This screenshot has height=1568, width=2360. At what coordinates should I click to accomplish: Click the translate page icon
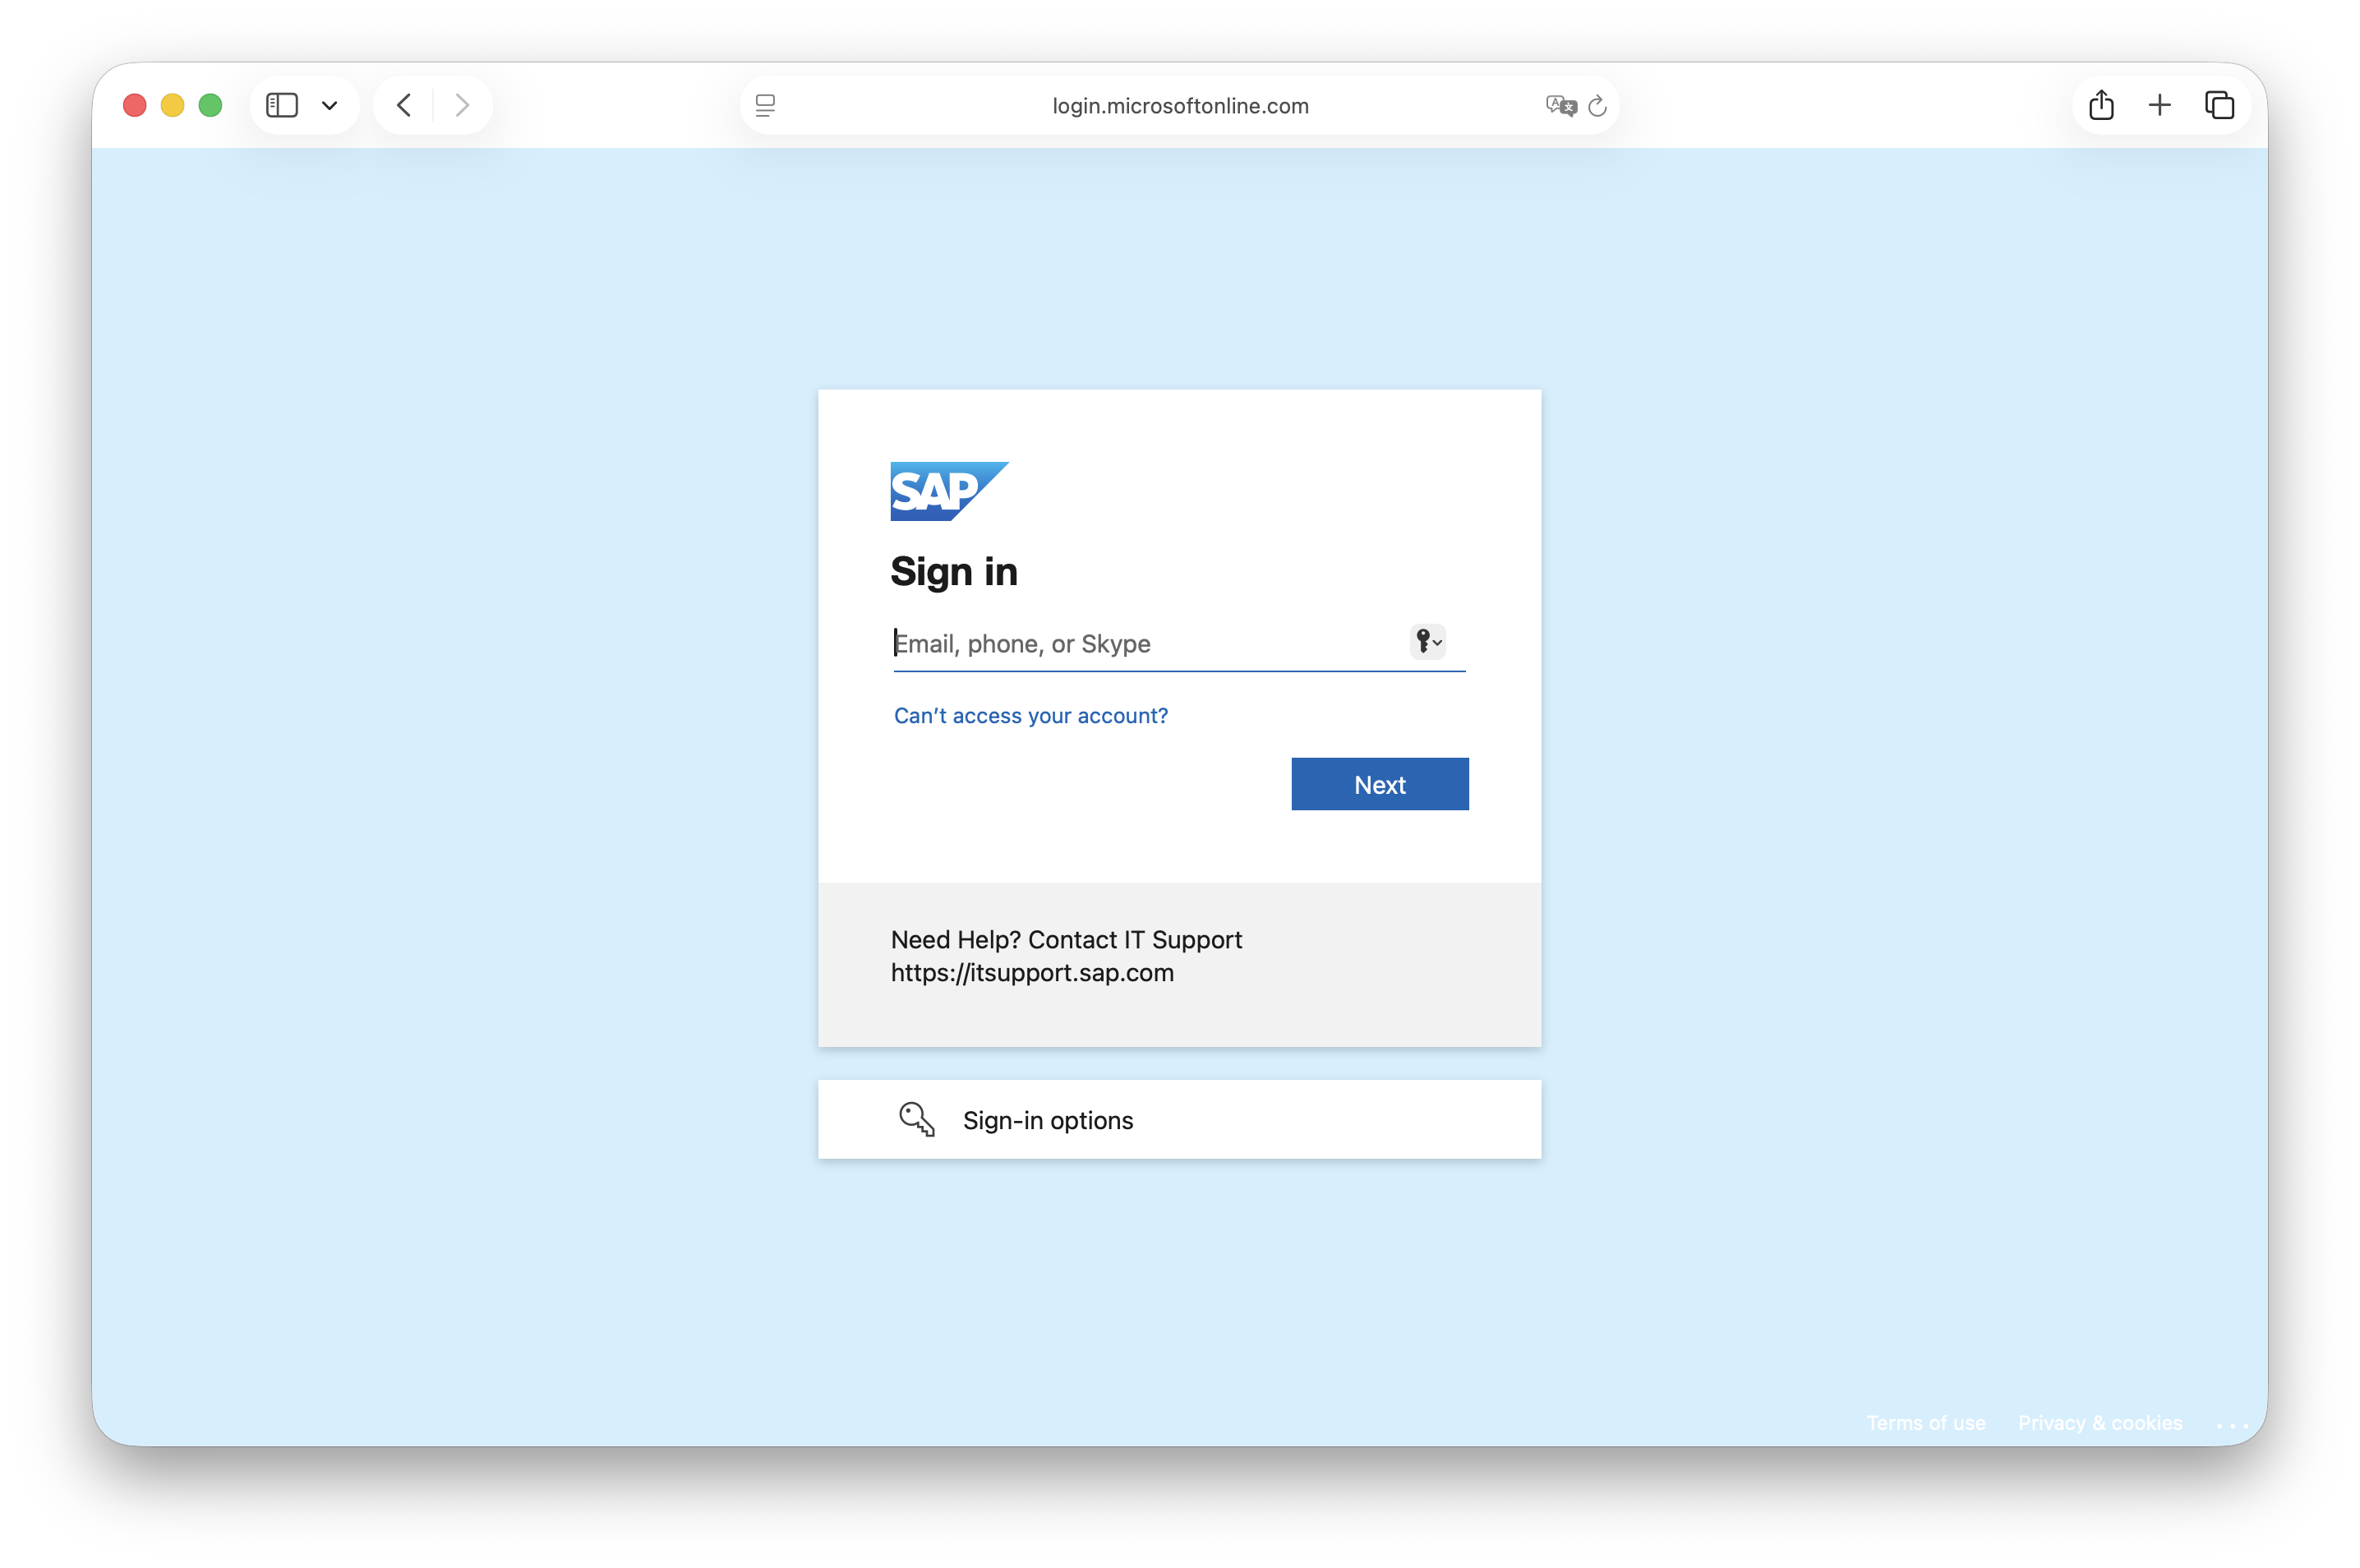coord(1560,105)
